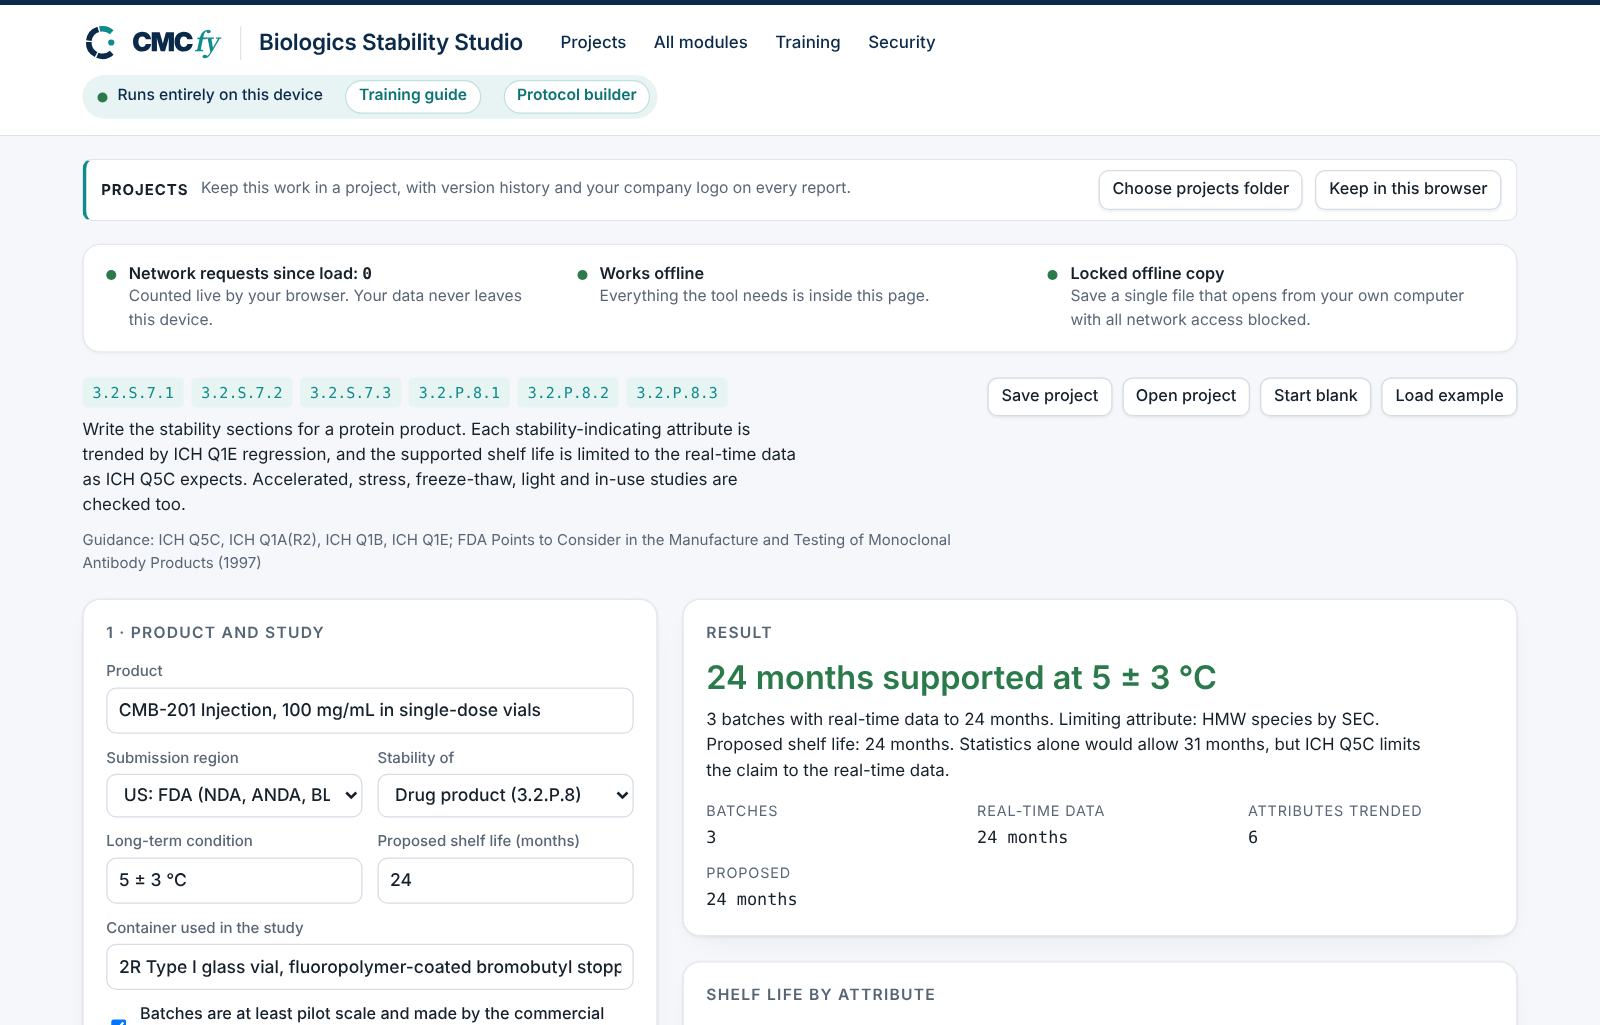
Task: Click the Save project button
Action: click(x=1049, y=396)
